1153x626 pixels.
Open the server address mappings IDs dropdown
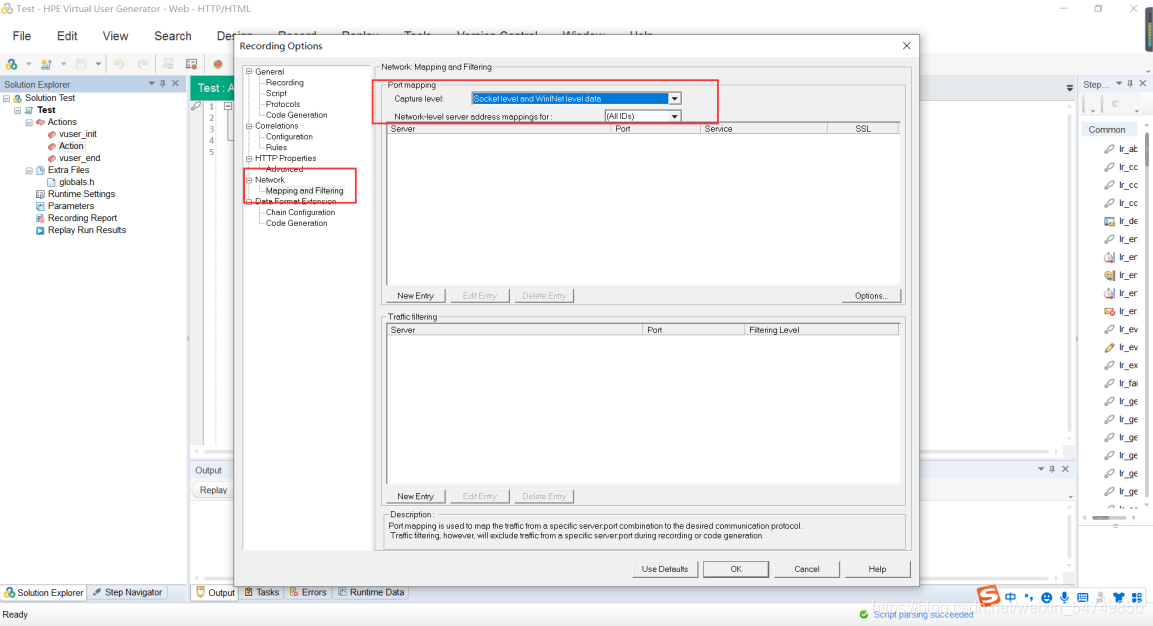[x=675, y=116]
